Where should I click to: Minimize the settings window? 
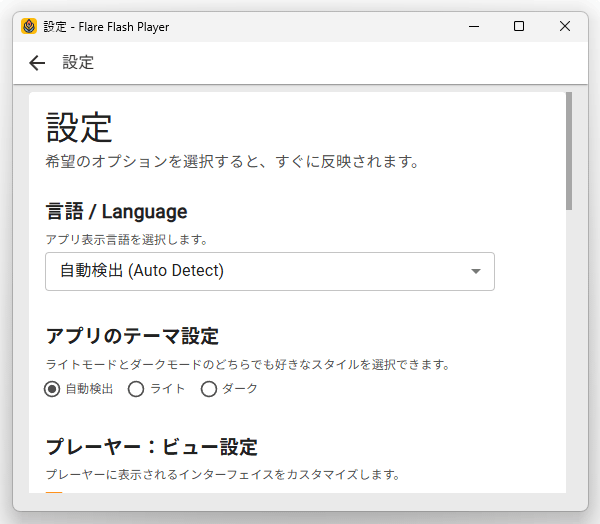(474, 26)
